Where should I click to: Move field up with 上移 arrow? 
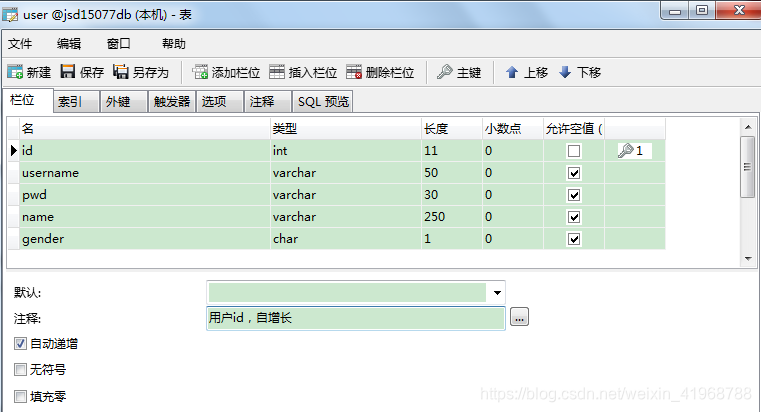[x=512, y=72]
